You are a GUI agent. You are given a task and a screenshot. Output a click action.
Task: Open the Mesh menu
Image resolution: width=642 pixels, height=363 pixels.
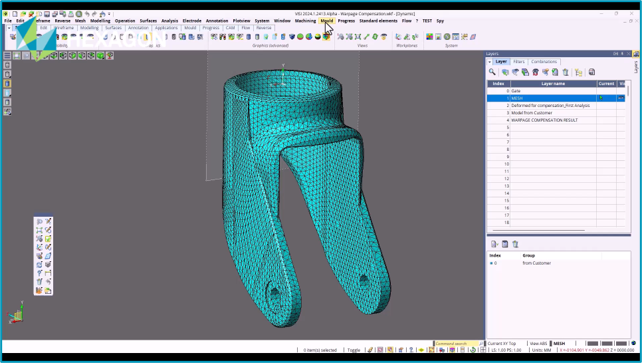[x=80, y=20]
